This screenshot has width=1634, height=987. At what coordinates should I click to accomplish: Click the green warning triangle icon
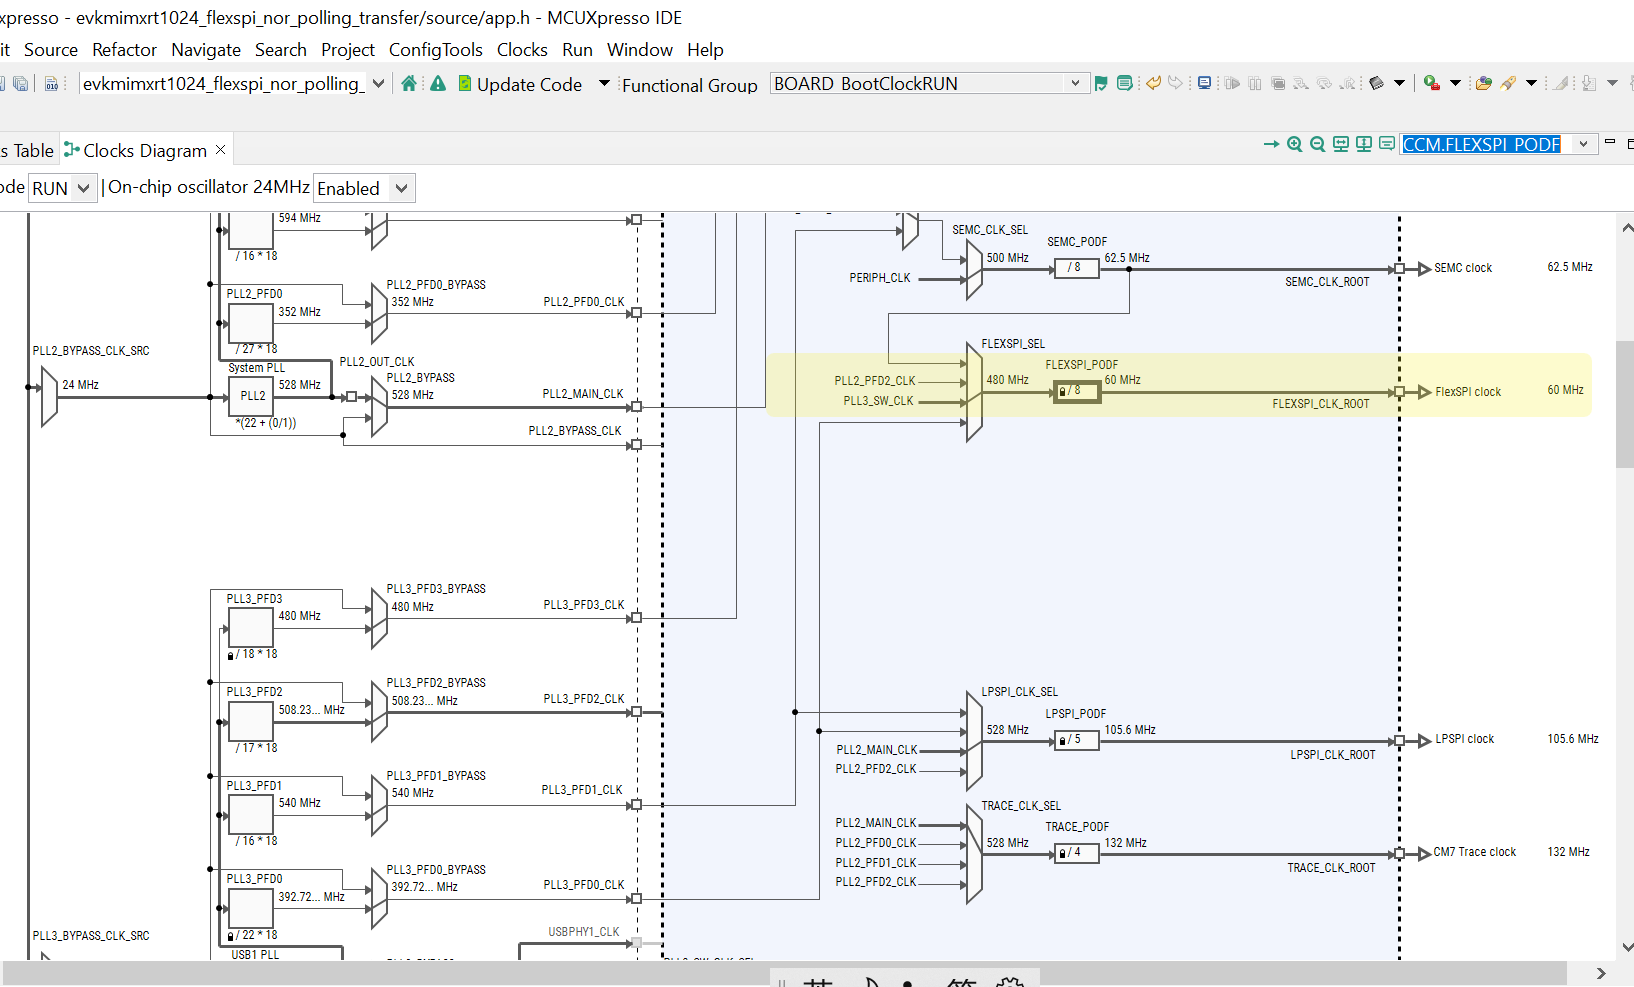(x=438, y=84)
